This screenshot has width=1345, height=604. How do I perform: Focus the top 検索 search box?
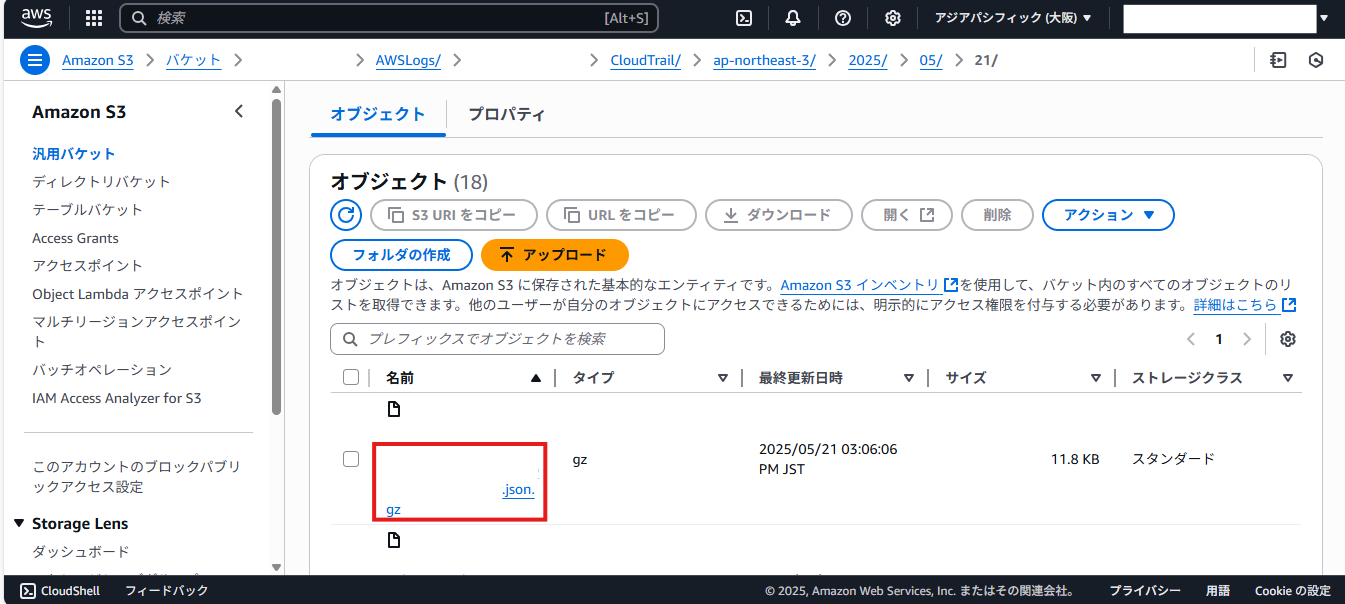point(388,18)
